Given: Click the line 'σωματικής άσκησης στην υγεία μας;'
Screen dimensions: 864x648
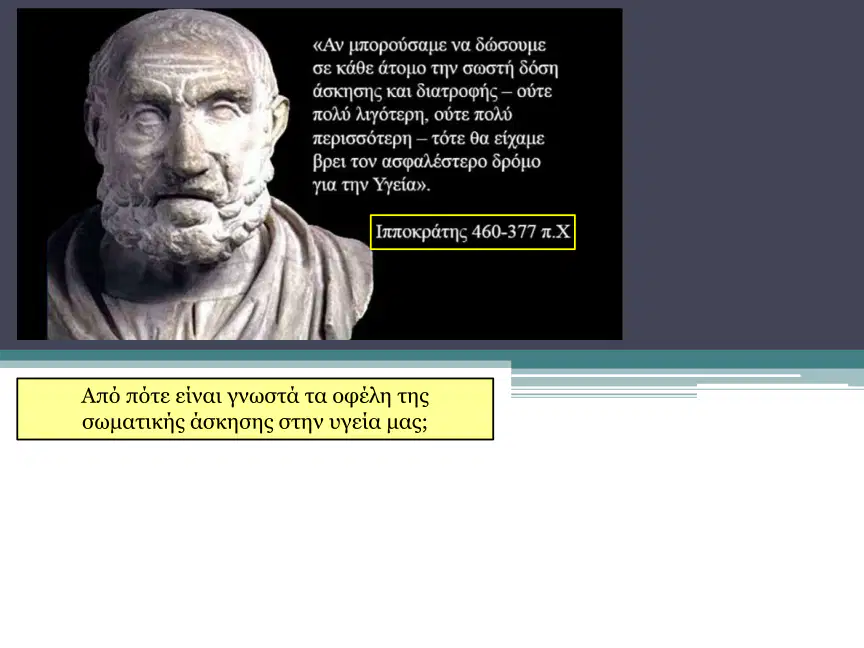Looking at the screenshot, I should click(255, 422).
